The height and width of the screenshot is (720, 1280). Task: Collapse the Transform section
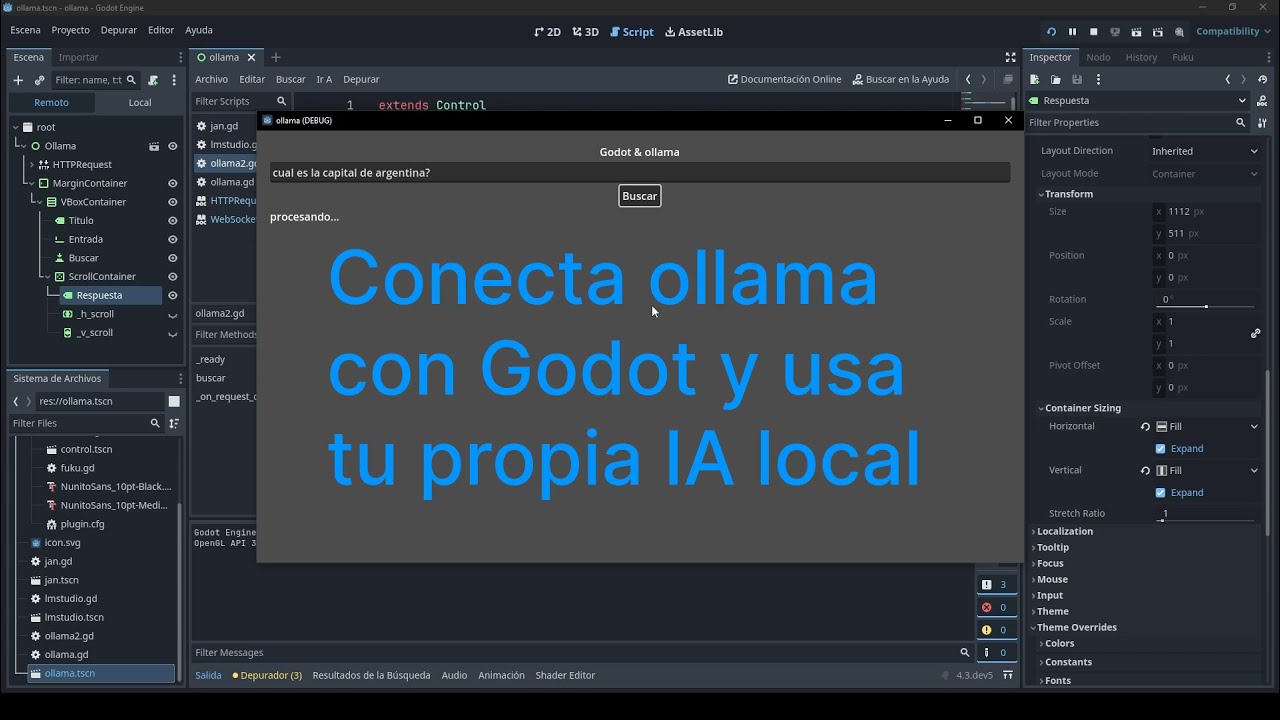(x=1068, y=194)
